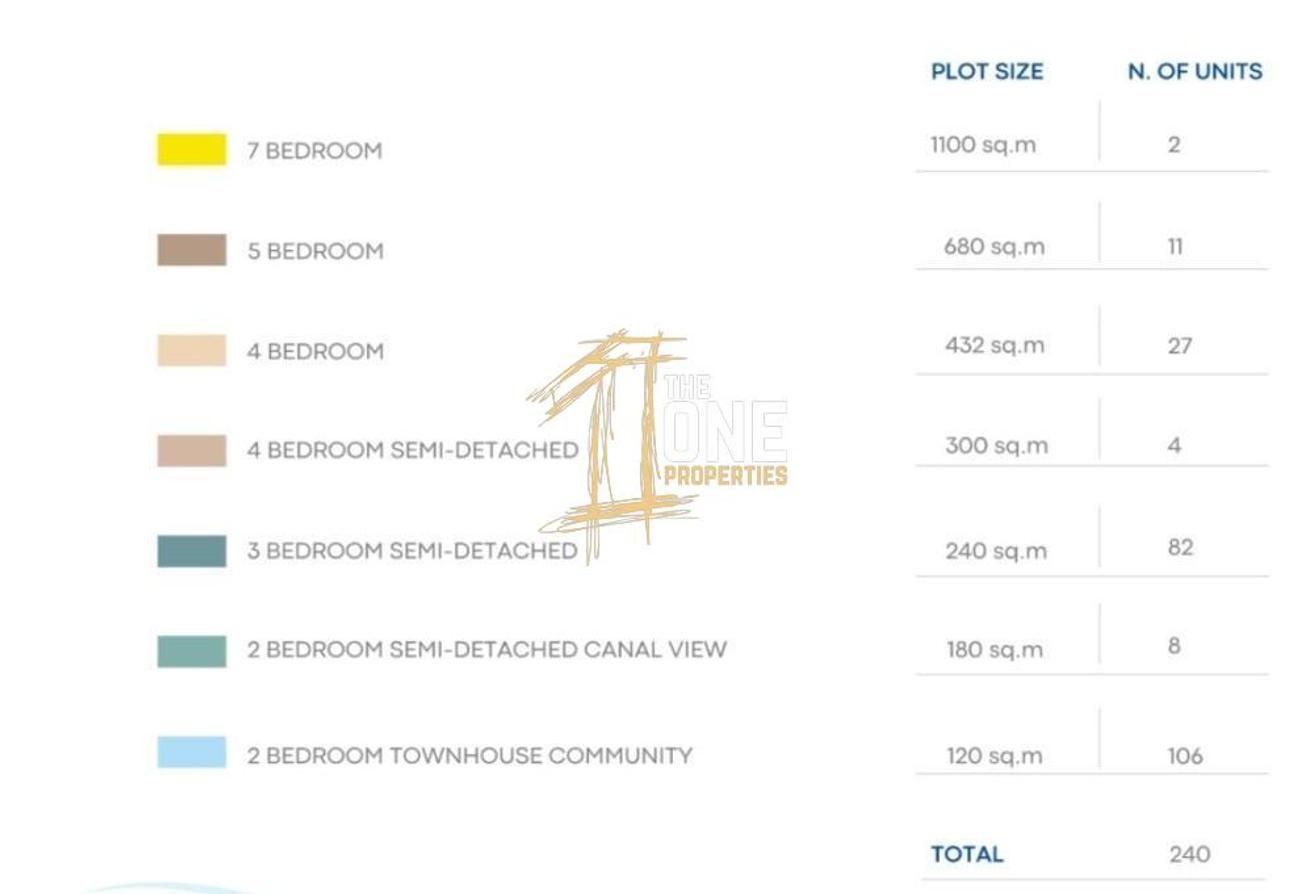This screenshot has width=1312, height=894.
Task: Select the 7 BEDROOM label
Action: (x=314, y=151)
